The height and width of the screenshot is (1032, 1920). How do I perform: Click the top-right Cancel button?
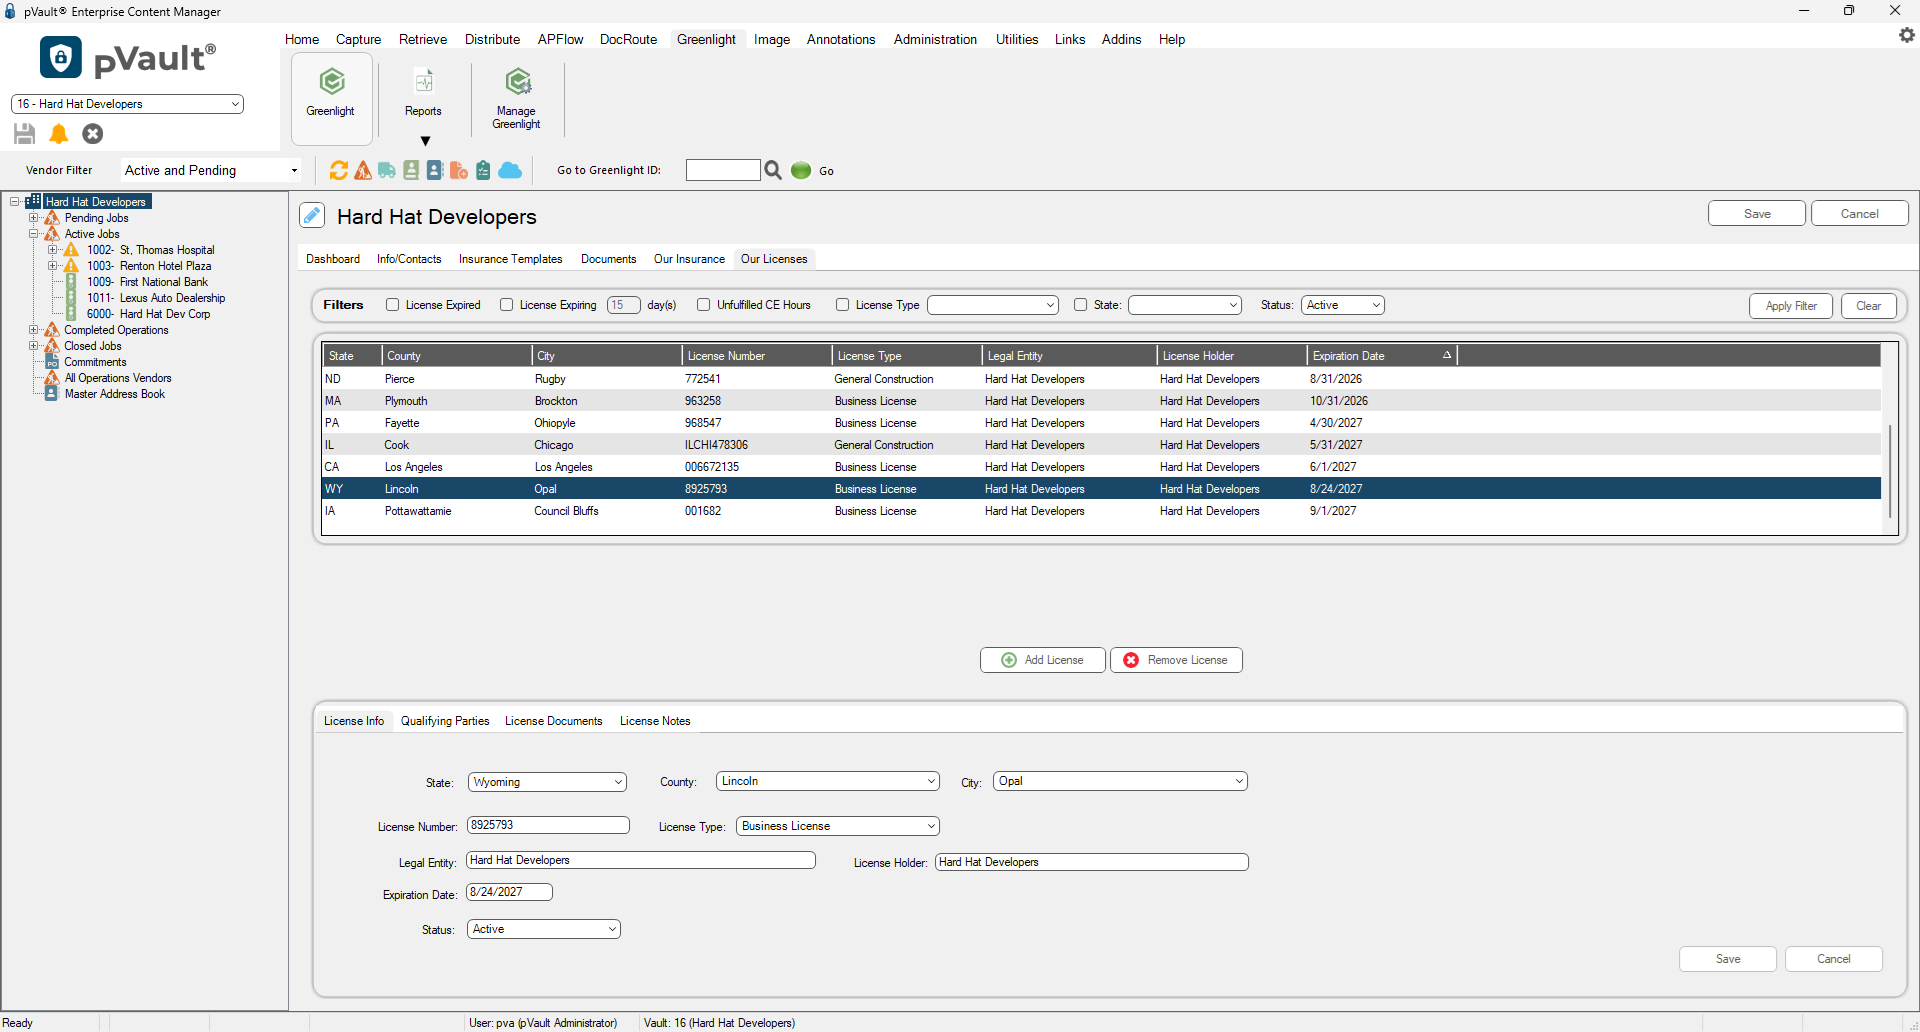(x=1860, y=214)
